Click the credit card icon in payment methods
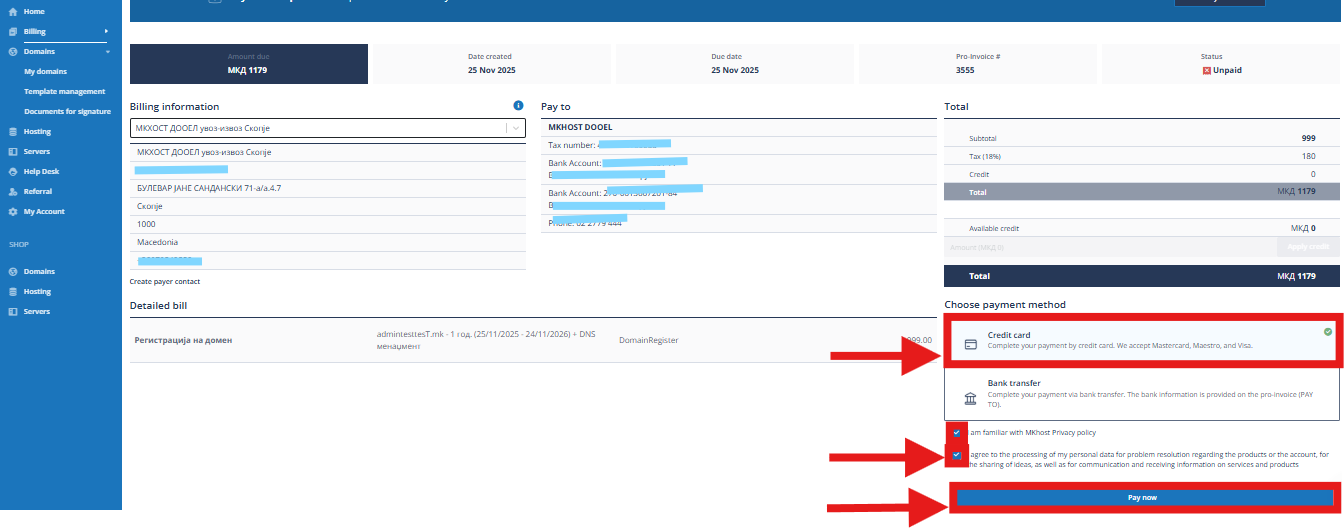1344x528 pixels. [970, 344]
